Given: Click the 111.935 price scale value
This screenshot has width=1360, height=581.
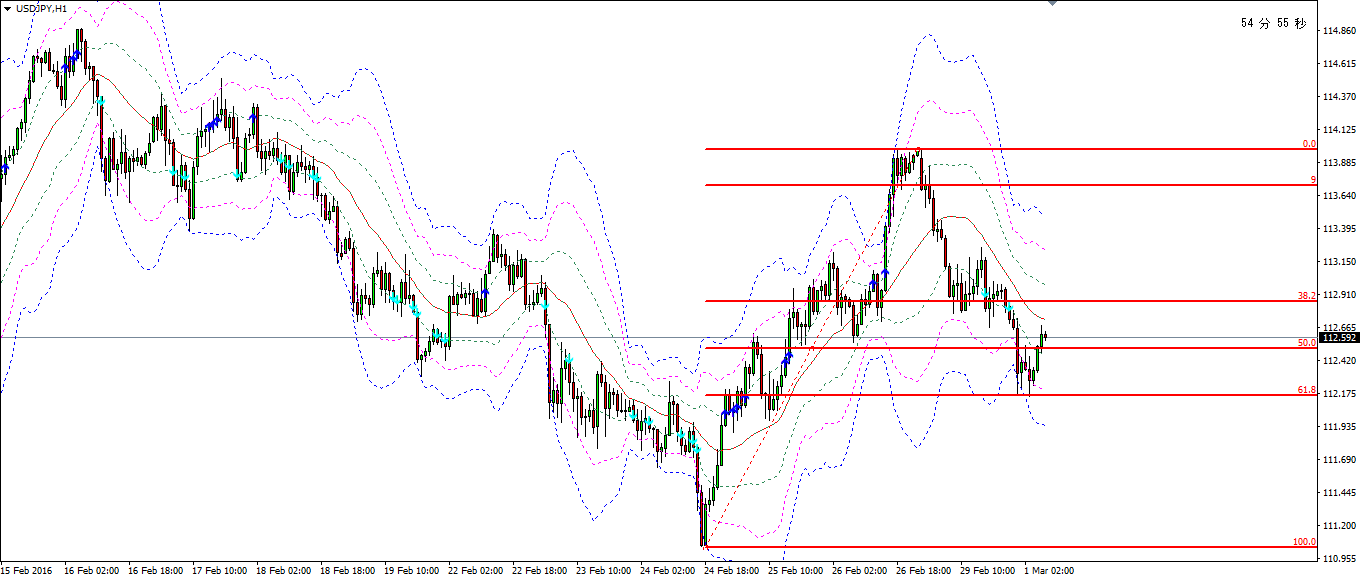Looking at the screenshot, I should pyautogui.click(x=1339, y=427).
